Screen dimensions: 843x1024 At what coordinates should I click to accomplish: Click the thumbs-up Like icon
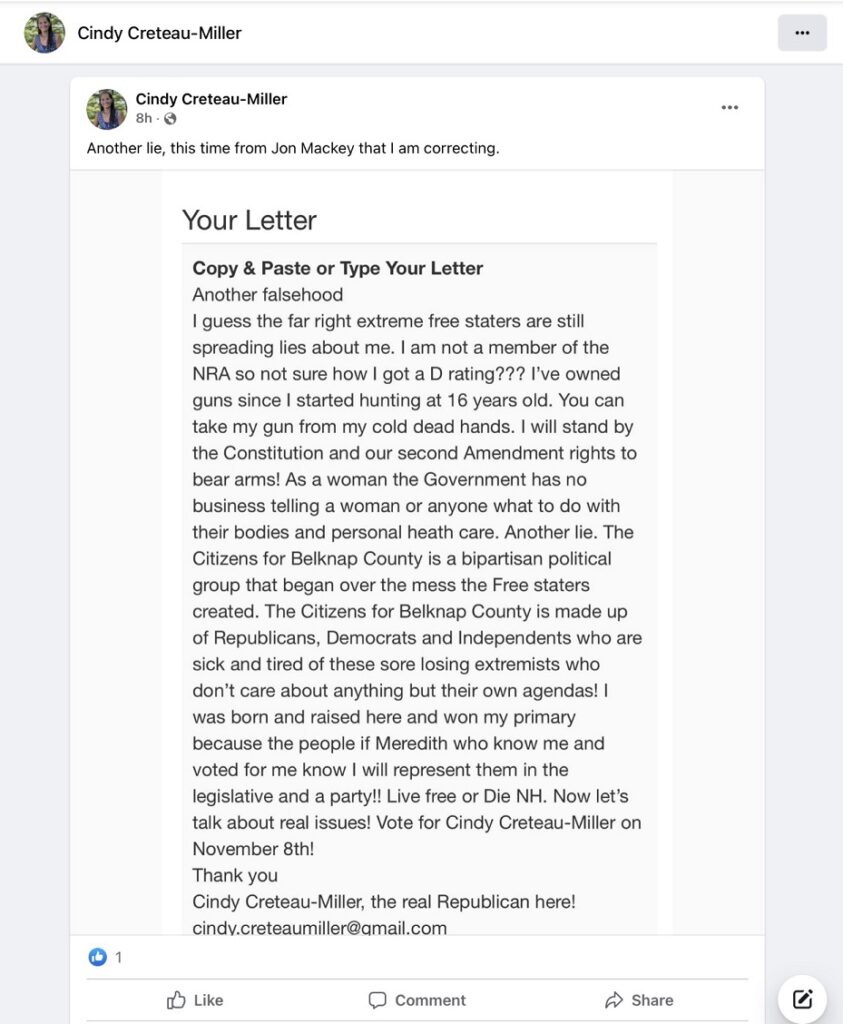click(176, 1000)
